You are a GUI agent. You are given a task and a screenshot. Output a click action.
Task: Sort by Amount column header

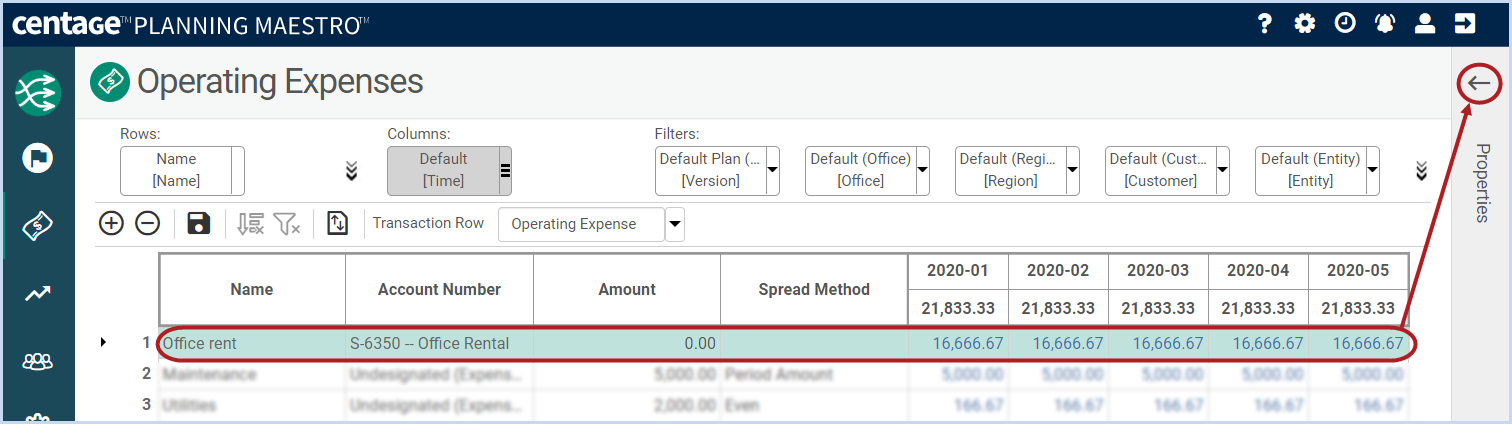coord(627,289)
